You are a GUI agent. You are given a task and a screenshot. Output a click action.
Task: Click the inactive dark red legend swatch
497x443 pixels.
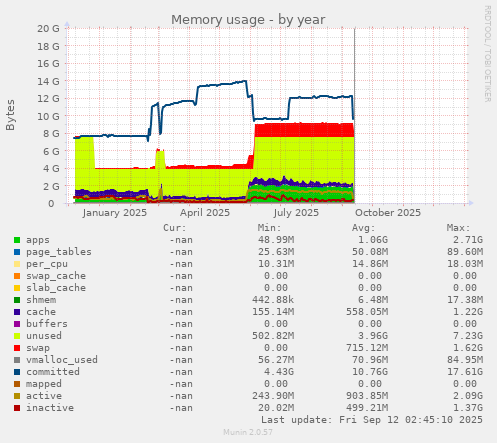tap(17, 408)
